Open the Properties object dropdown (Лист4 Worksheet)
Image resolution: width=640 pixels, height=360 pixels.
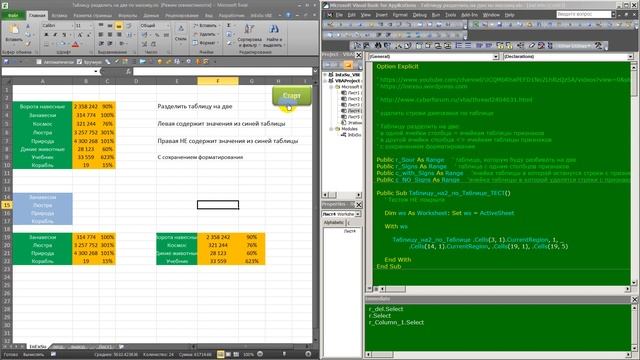point(358,214)
